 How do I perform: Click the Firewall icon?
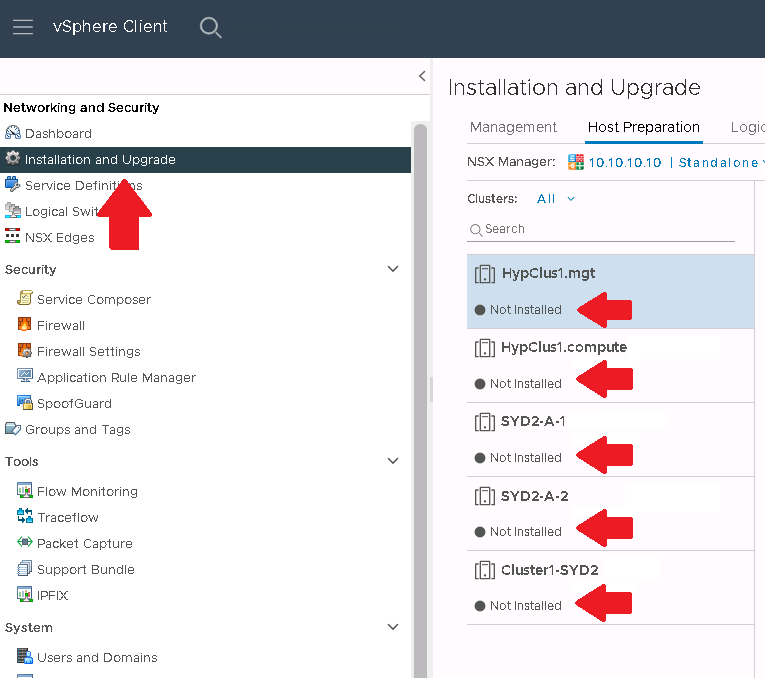click(25, 324)
